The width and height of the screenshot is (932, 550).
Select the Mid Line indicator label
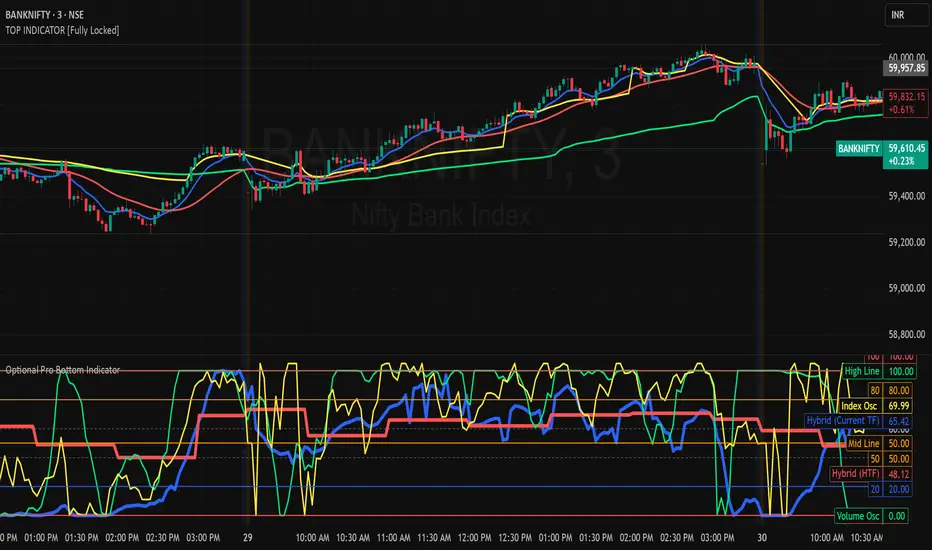pos(863,444)
